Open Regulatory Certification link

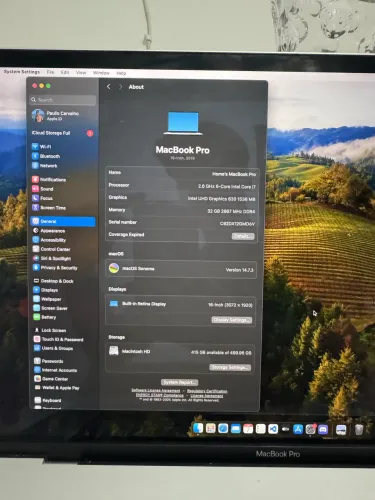click(x=207, y=391)
